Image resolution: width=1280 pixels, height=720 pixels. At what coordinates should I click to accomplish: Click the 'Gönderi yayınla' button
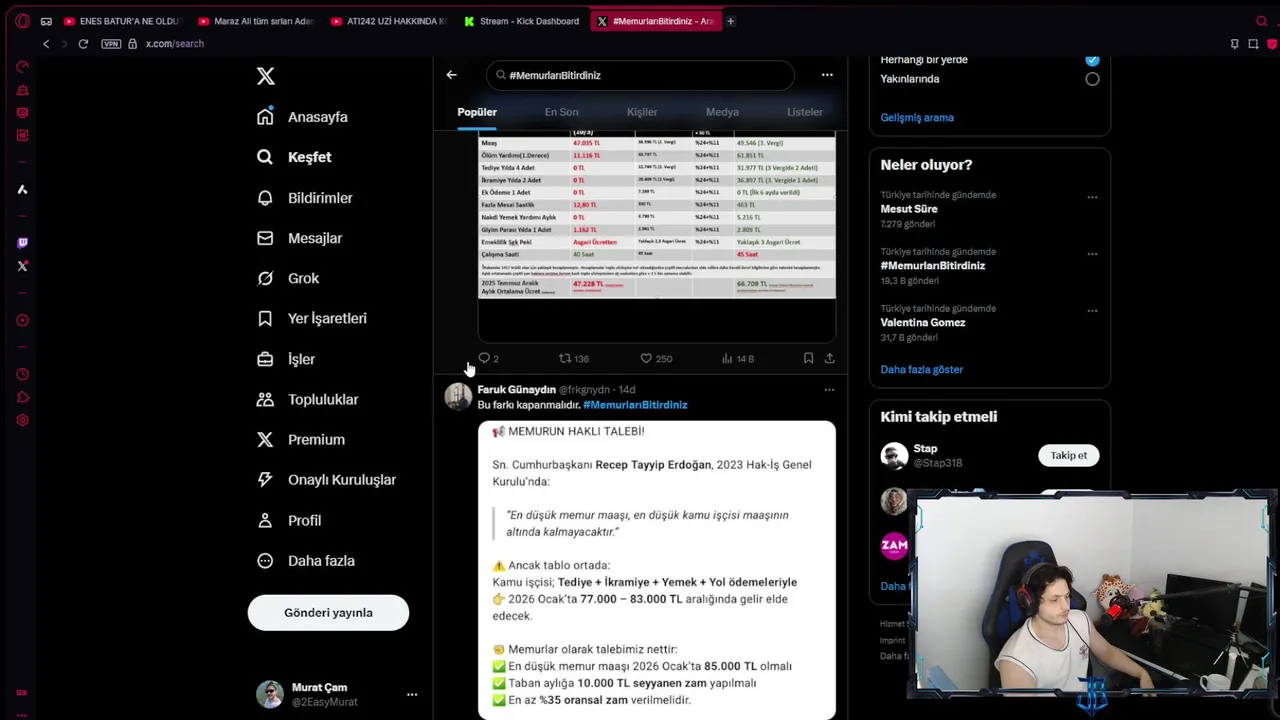tap(328, 613)
